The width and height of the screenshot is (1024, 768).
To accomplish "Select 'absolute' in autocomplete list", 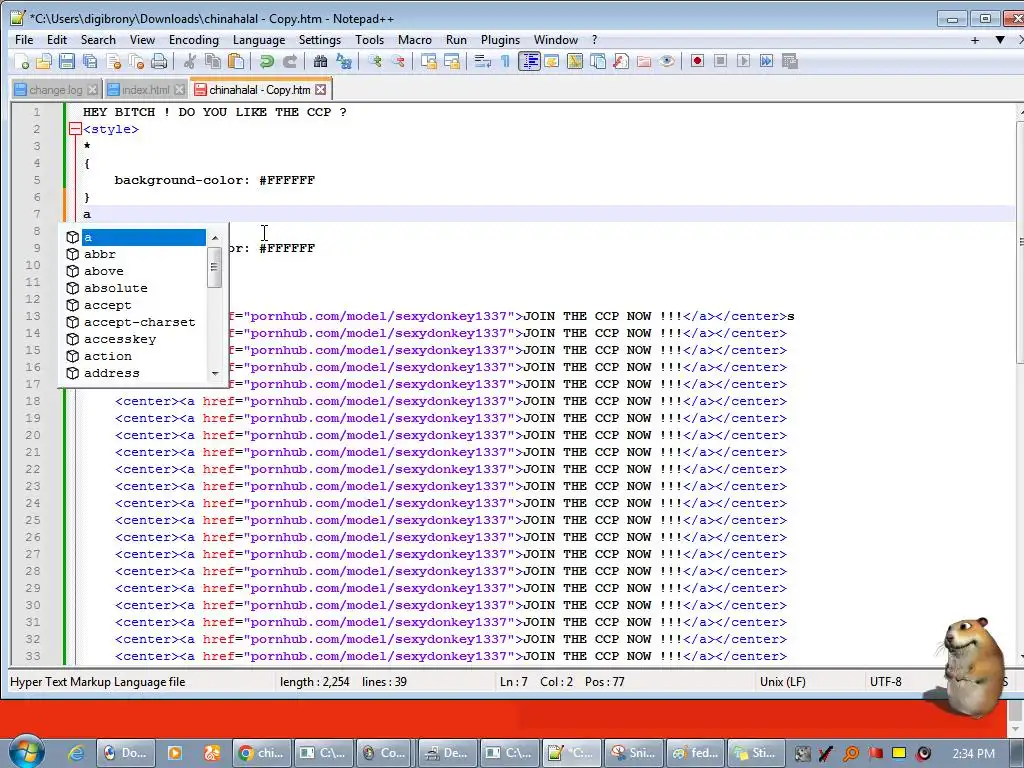I will pyautogui.click(x=135, y=288).
